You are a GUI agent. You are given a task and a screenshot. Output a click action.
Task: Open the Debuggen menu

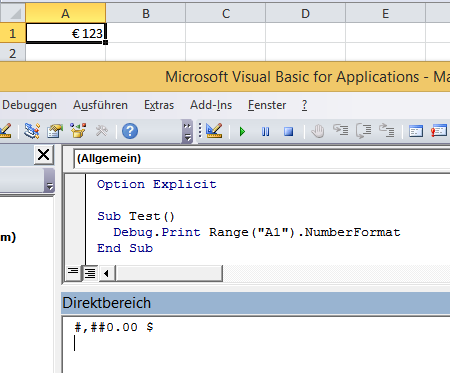29,105
